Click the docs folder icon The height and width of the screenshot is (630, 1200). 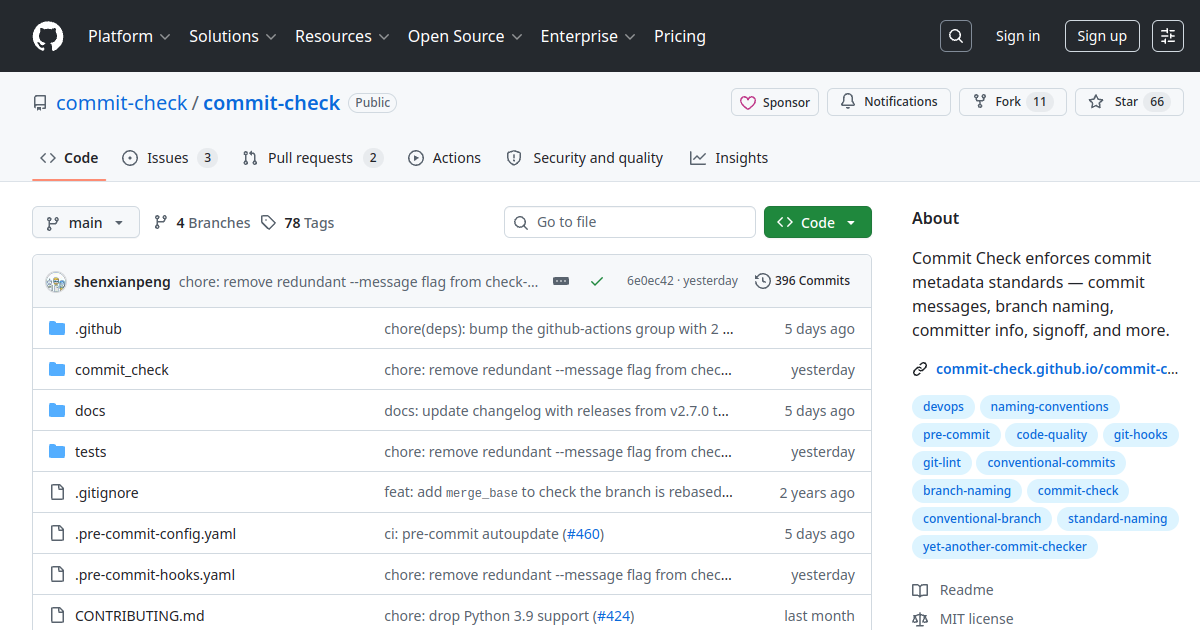click(x=57, y=411)
